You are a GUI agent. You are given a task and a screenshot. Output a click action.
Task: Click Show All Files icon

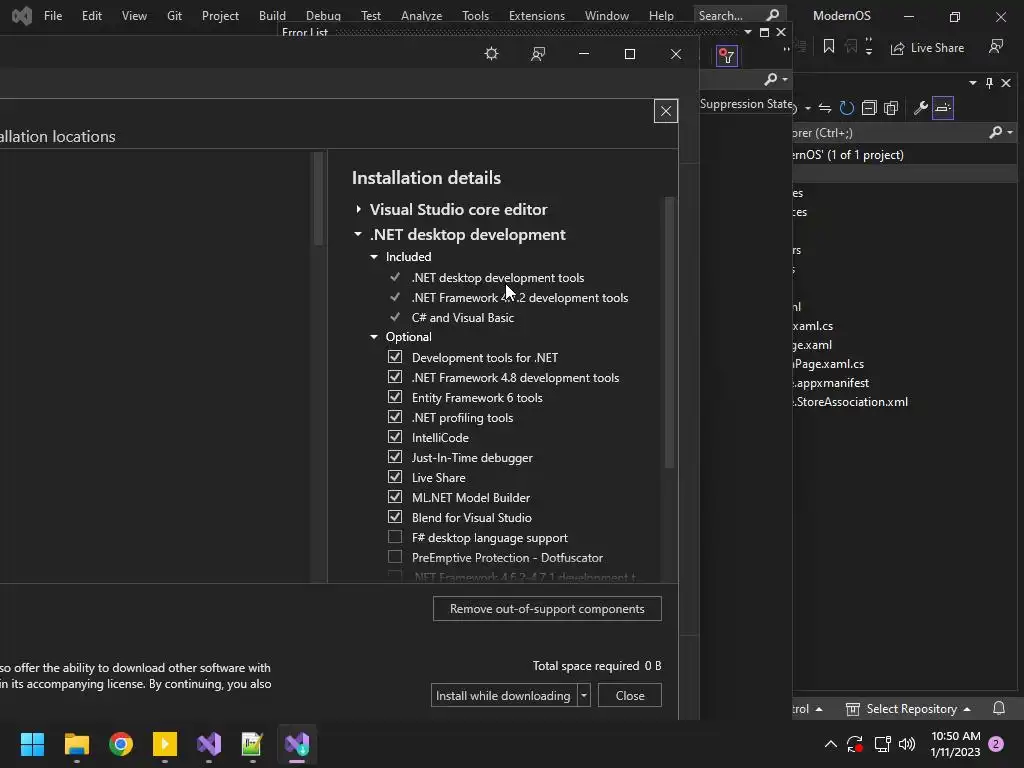891,108
